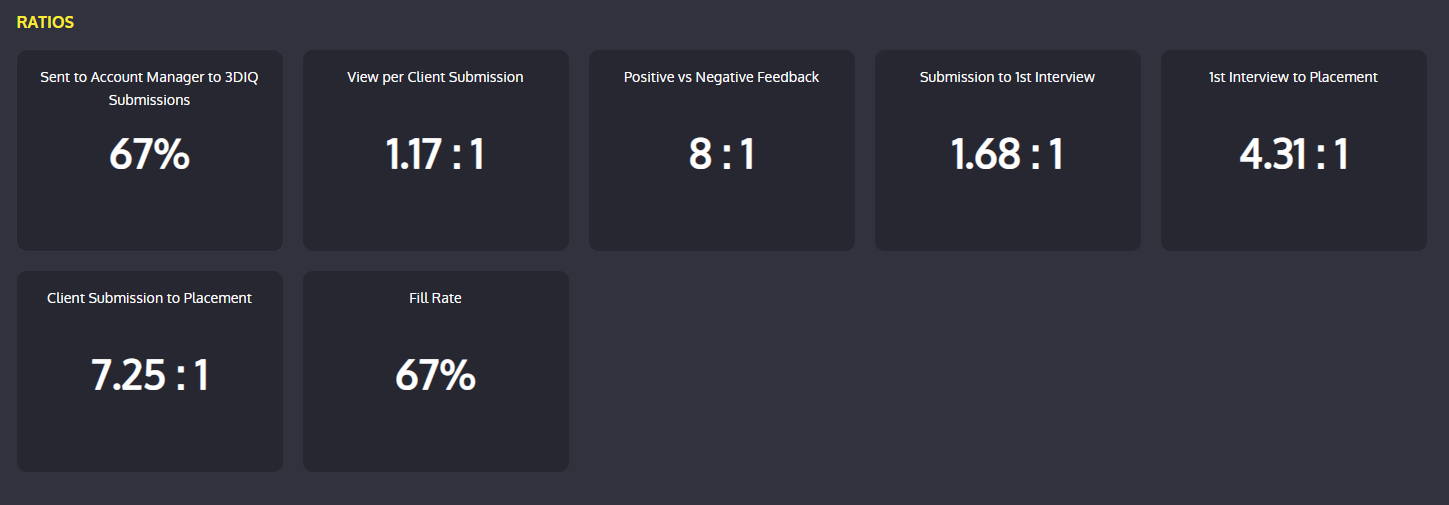Click the View per Client Submission title

436,77
